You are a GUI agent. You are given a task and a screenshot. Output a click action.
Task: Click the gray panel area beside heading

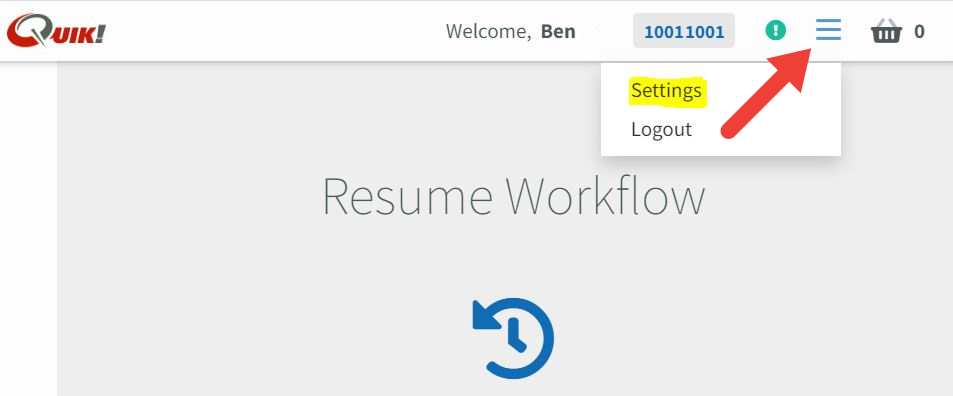tap(182, 196)
